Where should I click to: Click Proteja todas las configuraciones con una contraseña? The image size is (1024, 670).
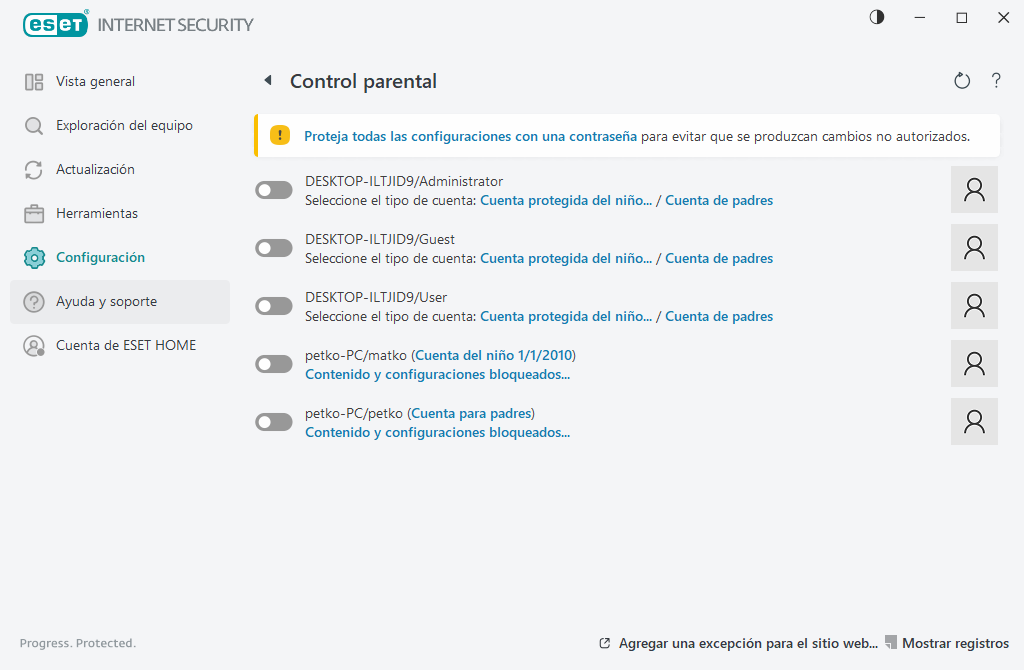pos(470,136)
